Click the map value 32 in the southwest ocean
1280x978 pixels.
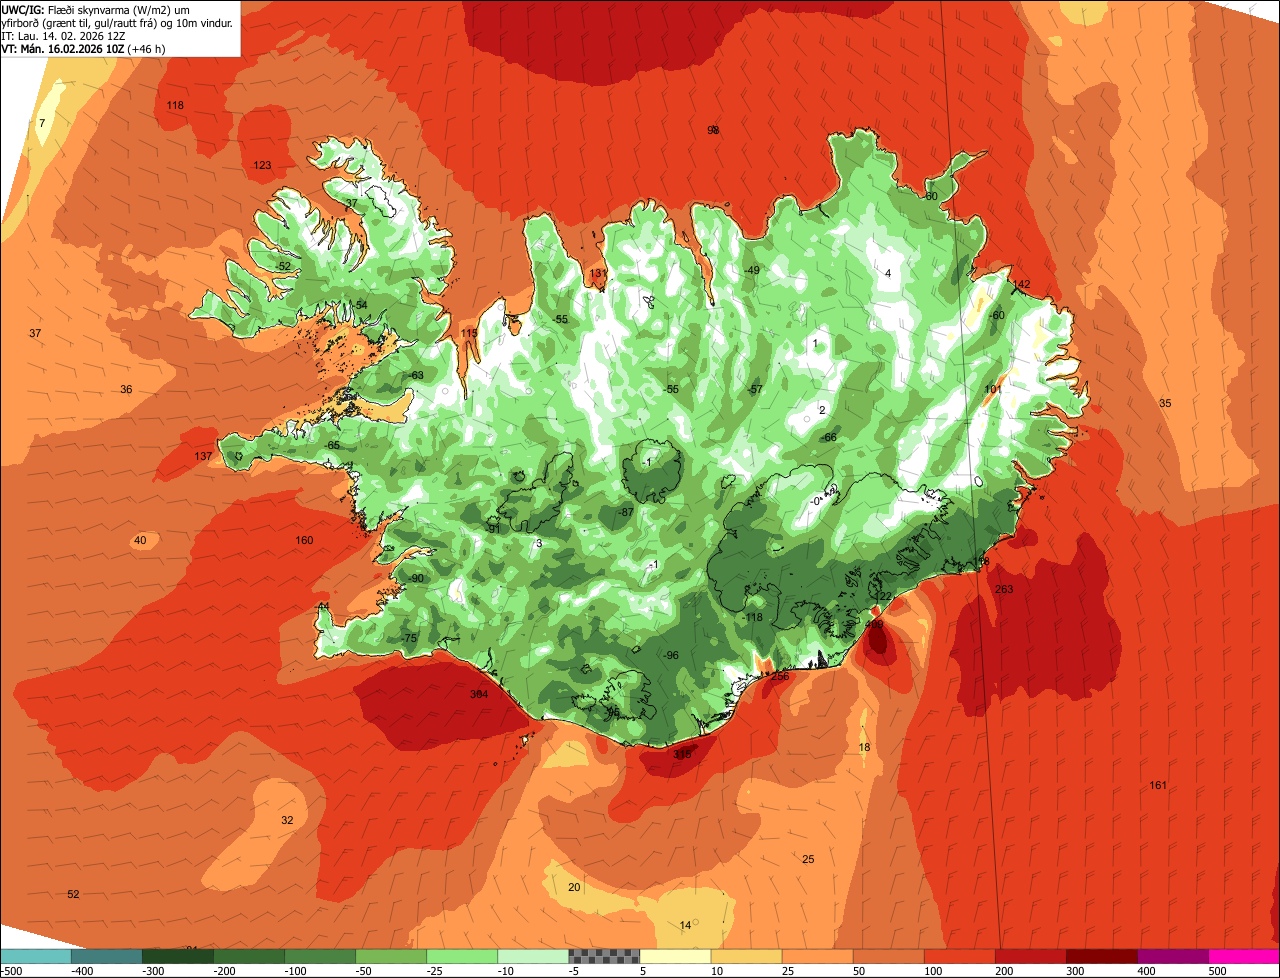[287, 820]
